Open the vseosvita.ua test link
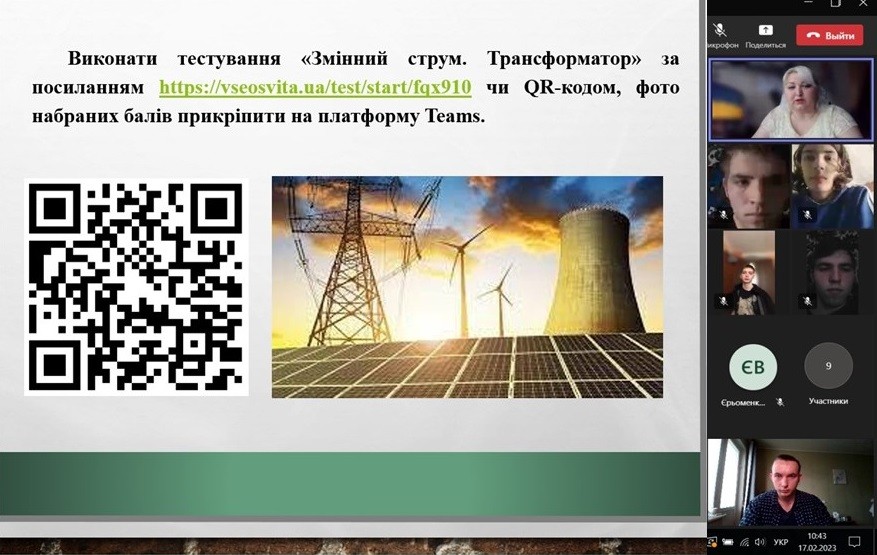 point(315,87)
